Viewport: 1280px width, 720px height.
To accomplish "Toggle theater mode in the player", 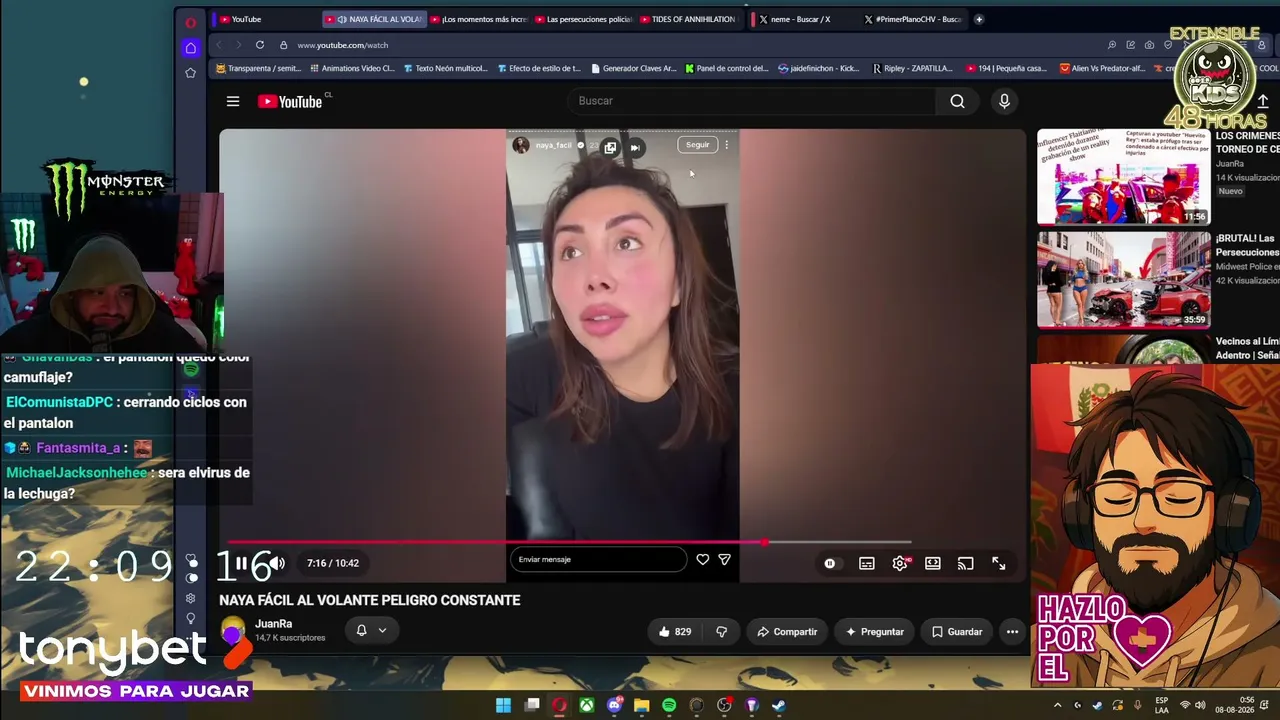I will [933, 564].
